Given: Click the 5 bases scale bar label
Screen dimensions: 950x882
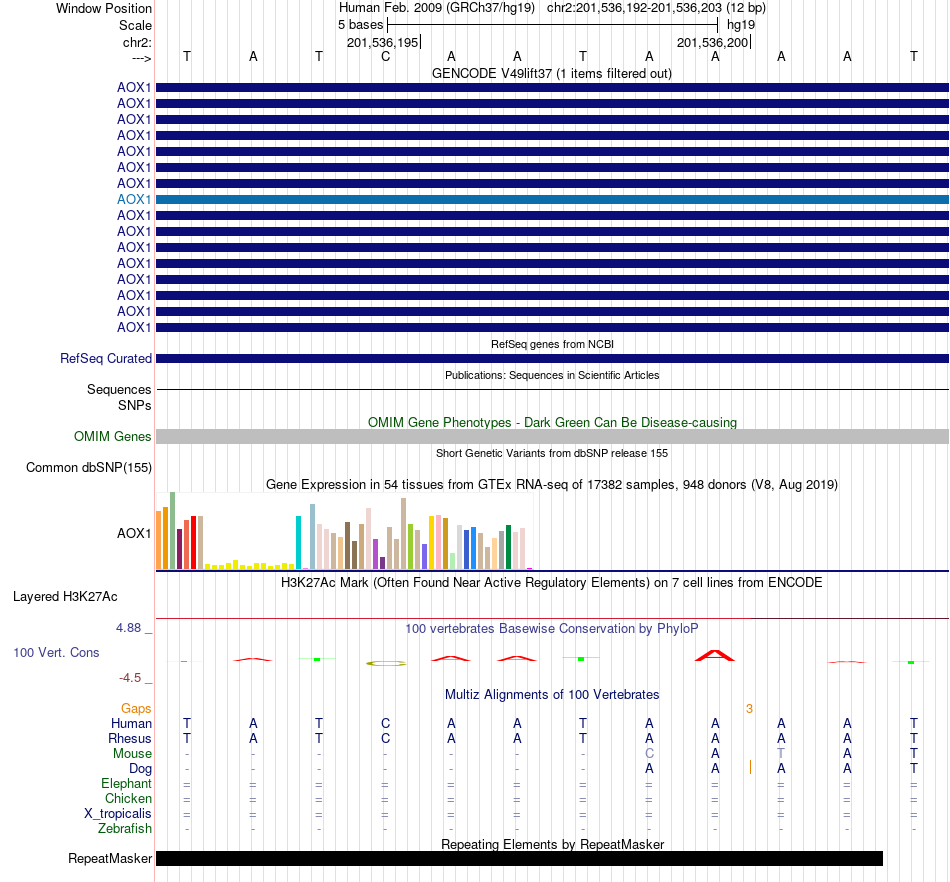Looking at the screenshot, I should click(360, 25).
